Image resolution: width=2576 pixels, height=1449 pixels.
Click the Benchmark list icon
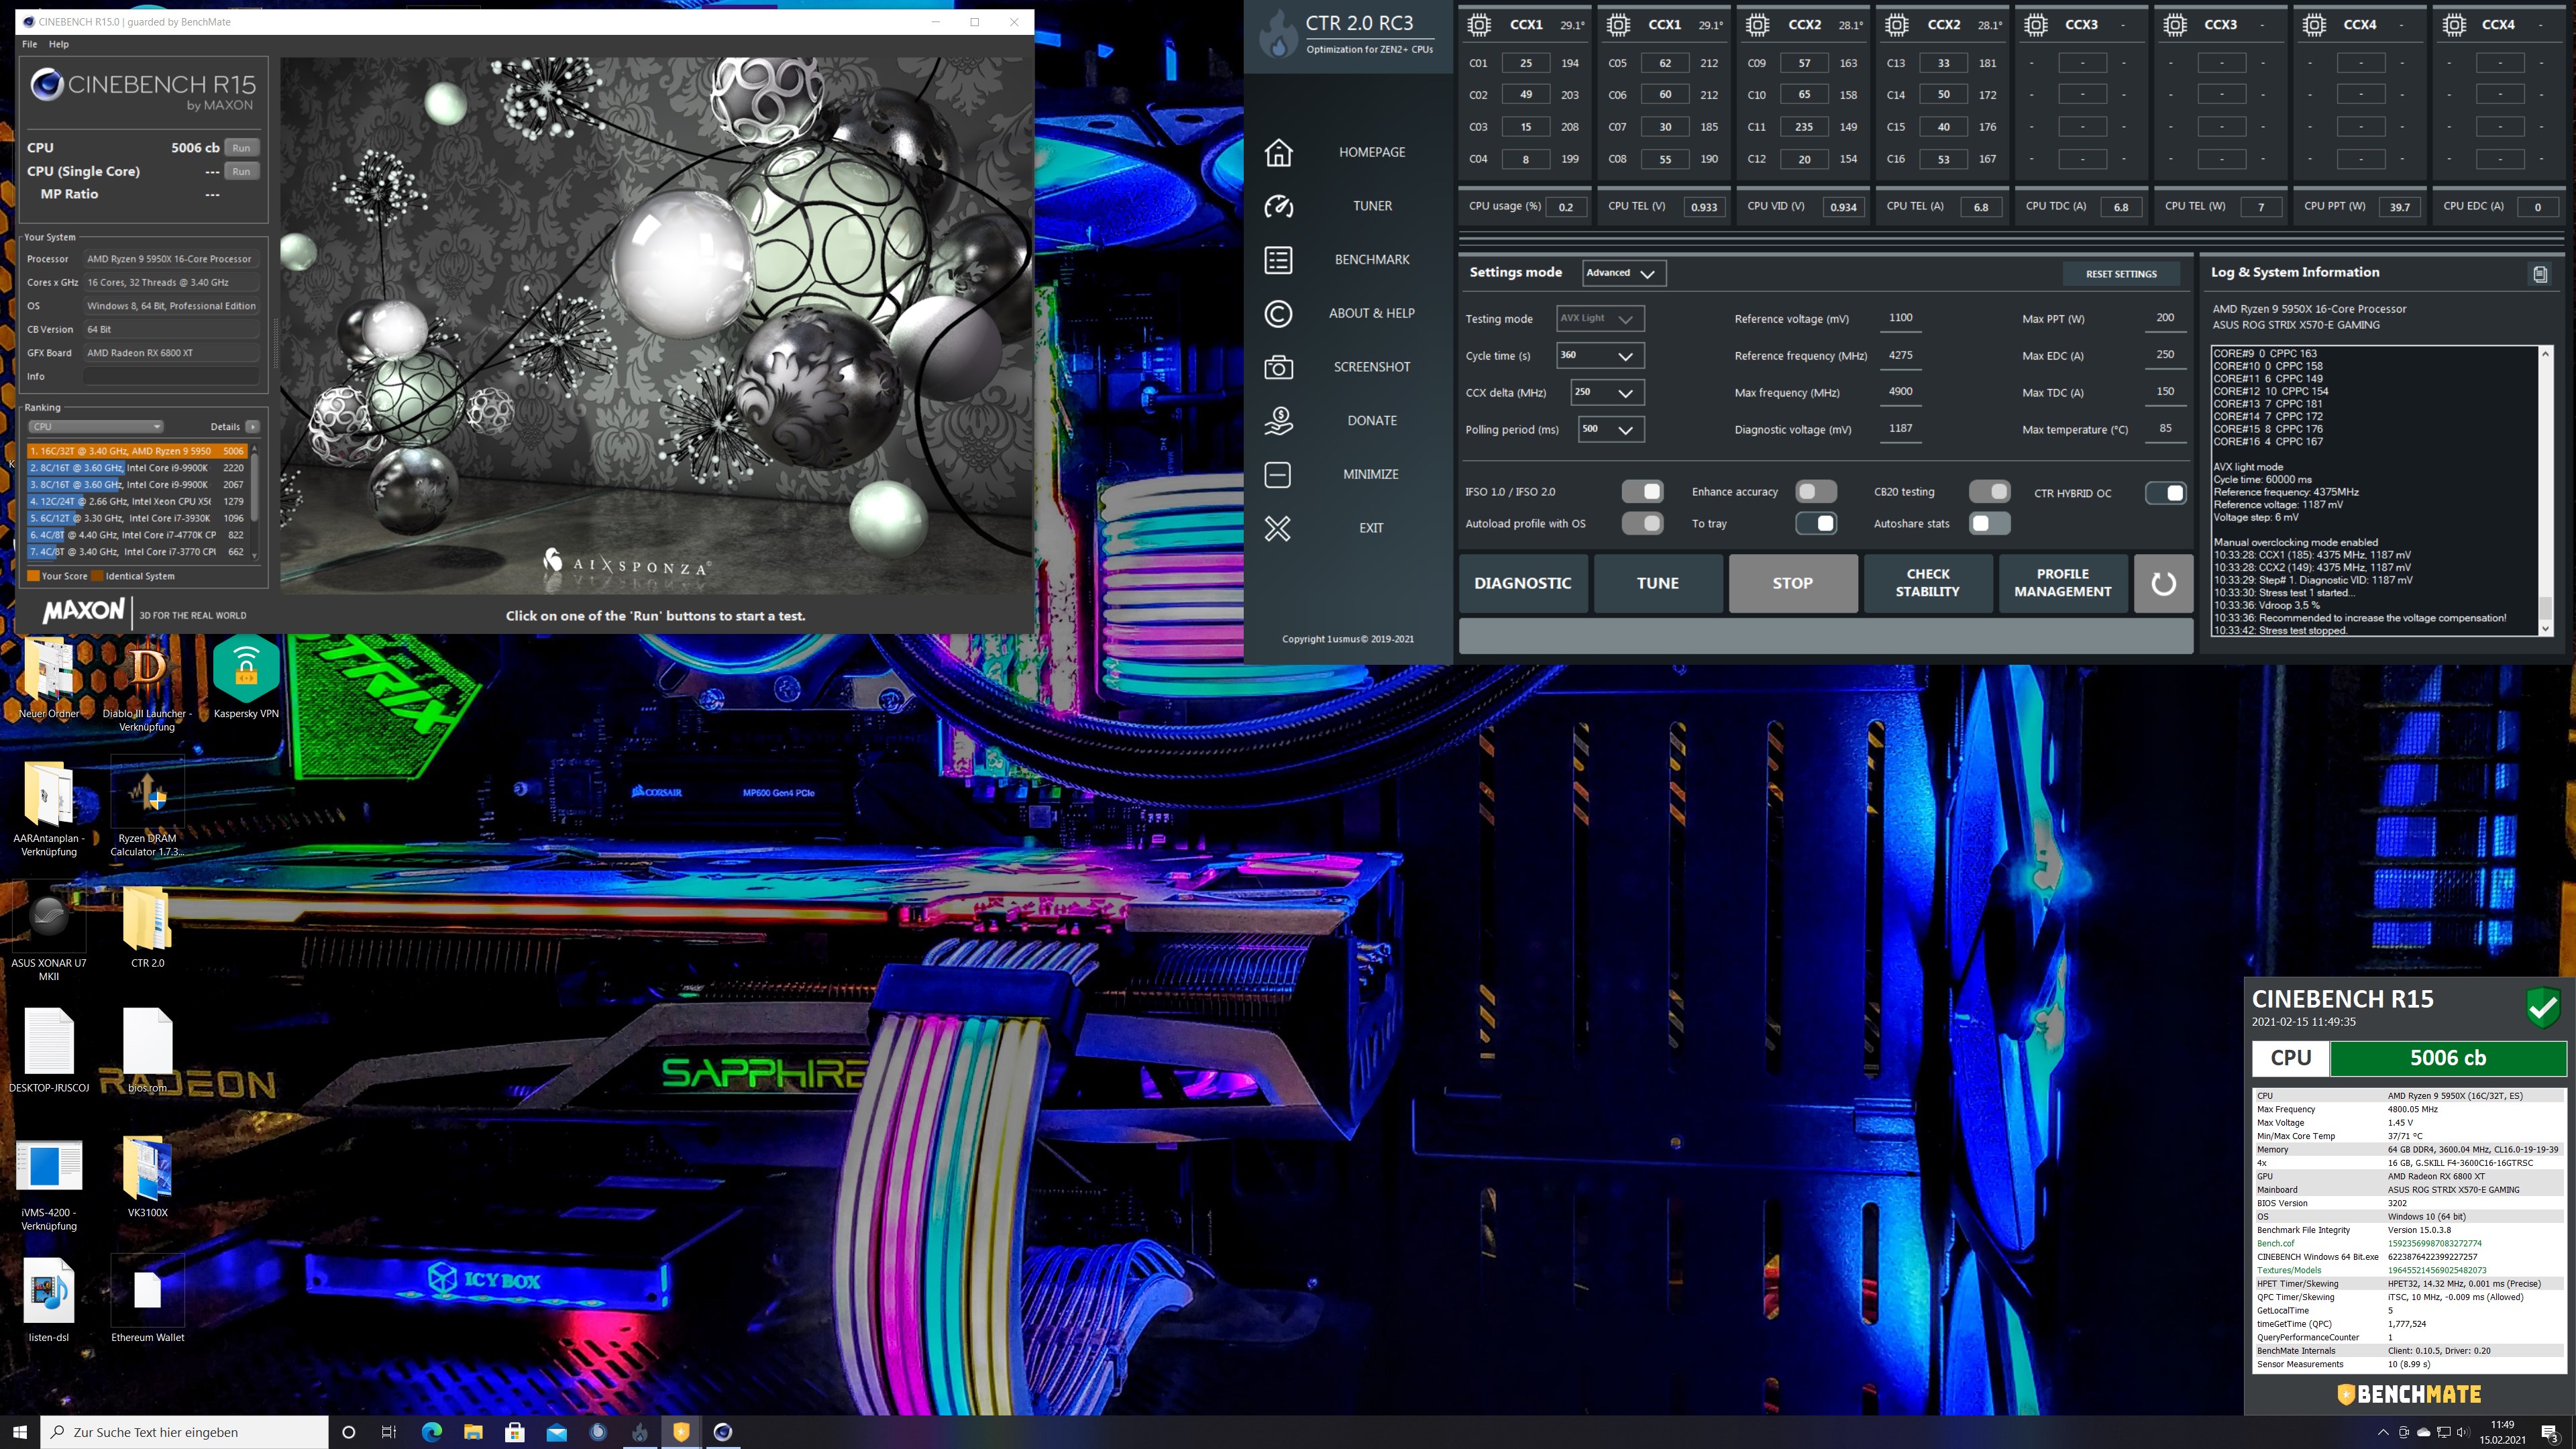(x=1278, y=260)
